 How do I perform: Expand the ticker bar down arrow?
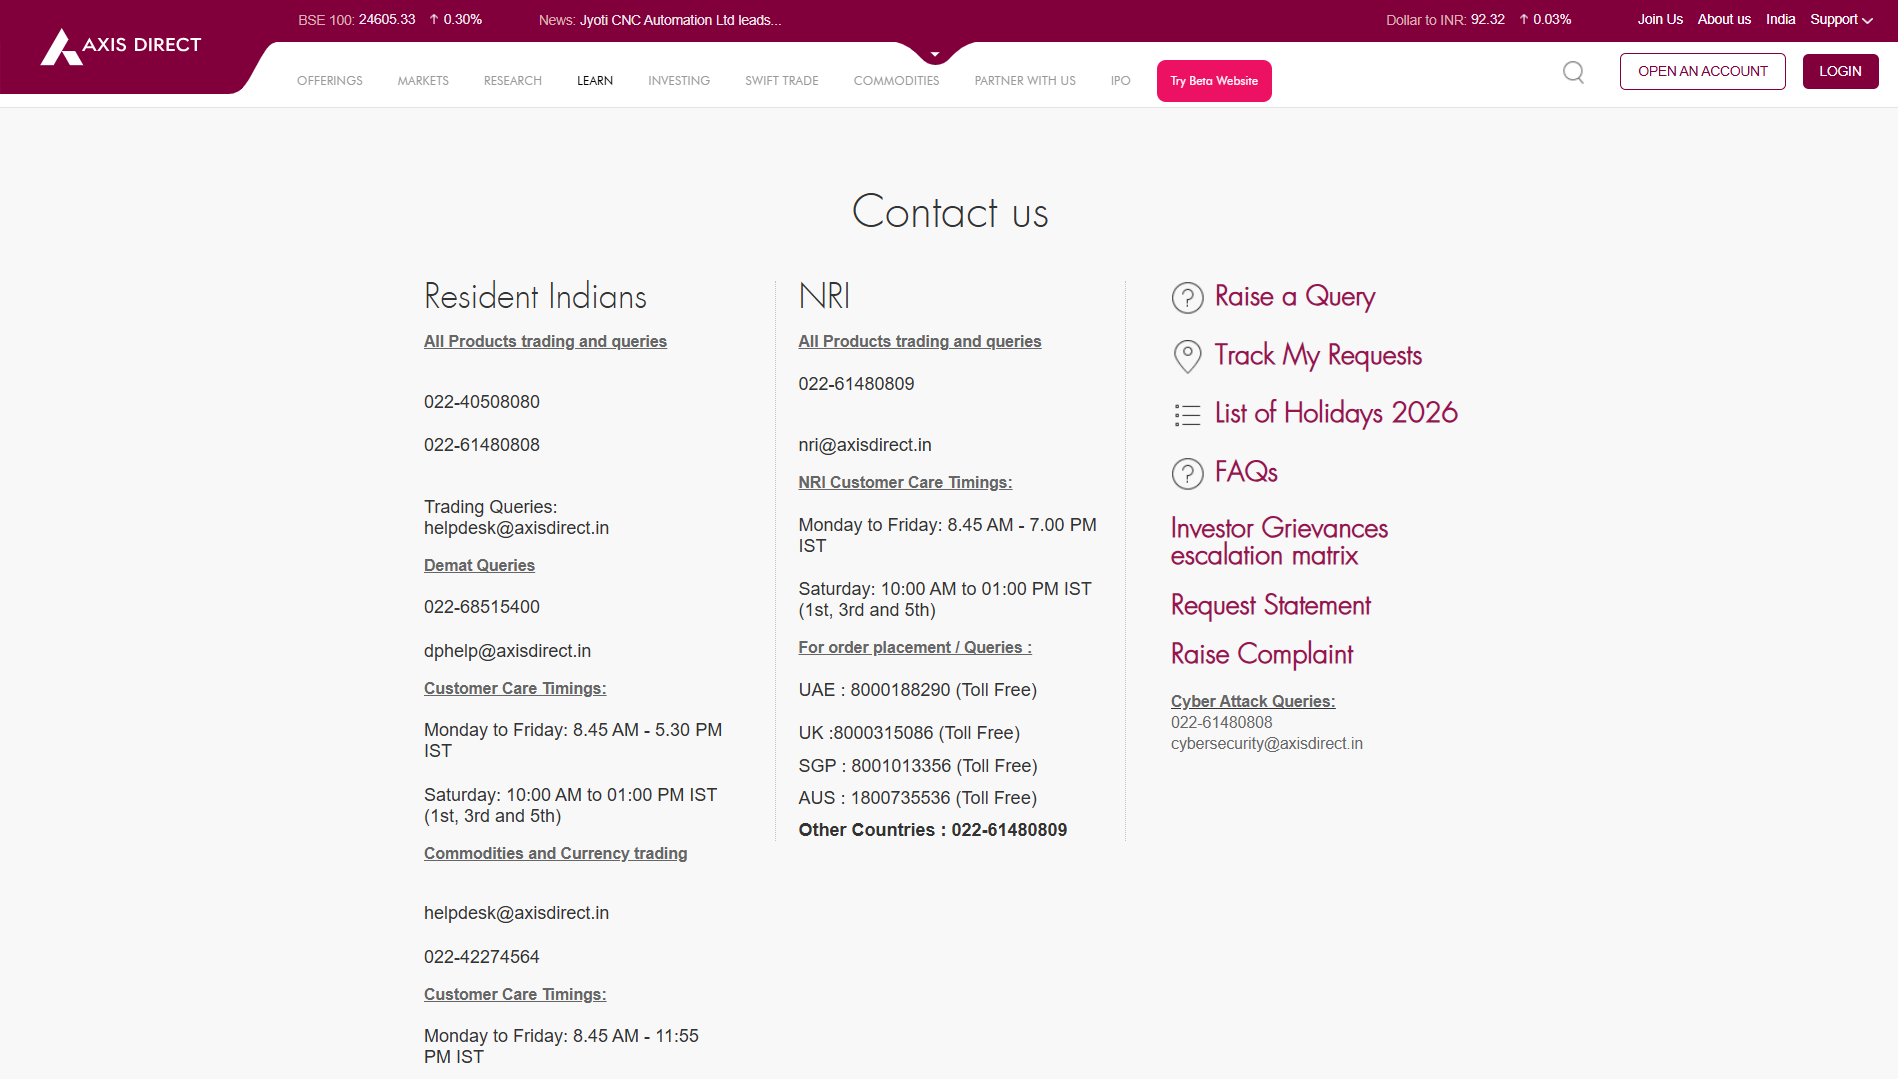pos(935,54)
